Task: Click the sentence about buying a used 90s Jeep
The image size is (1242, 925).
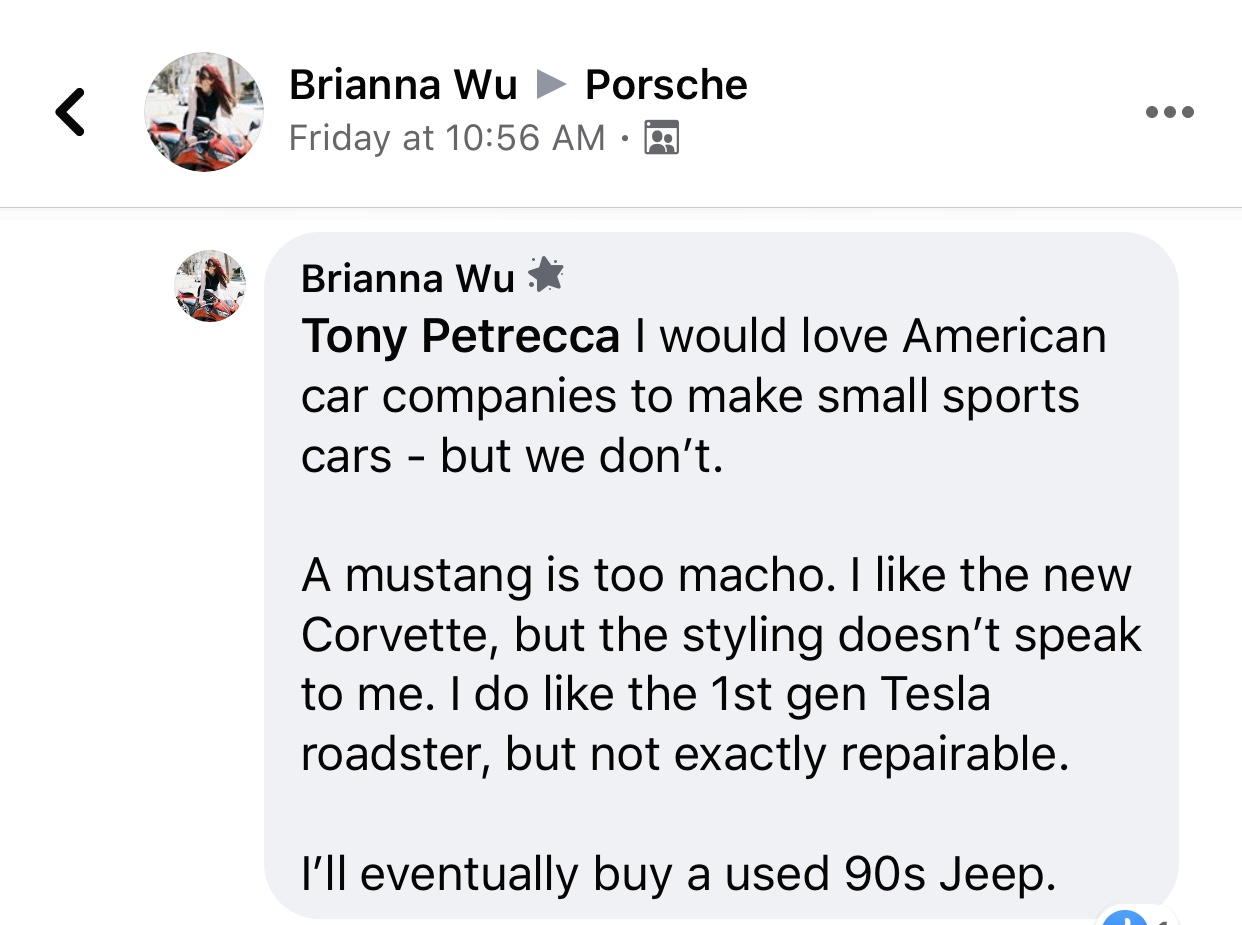Action: (x=679, y=875)
